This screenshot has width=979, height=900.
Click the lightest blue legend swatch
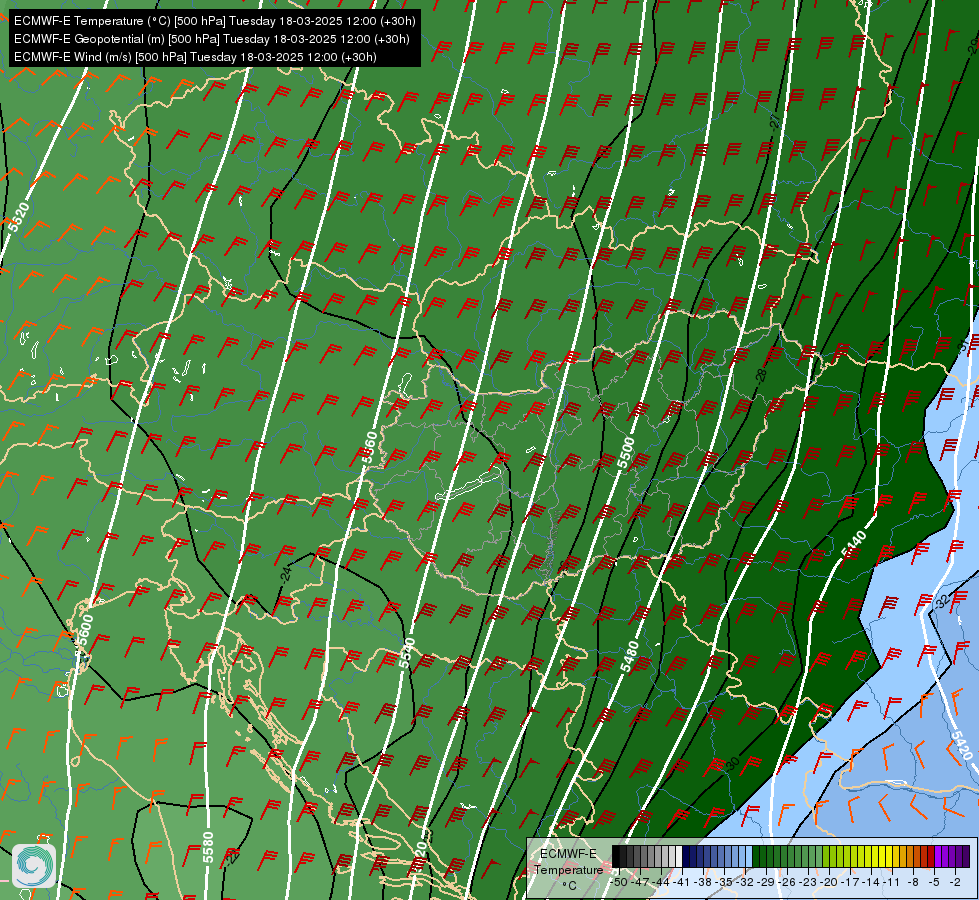pyautogui.click(x=749, y=856)
